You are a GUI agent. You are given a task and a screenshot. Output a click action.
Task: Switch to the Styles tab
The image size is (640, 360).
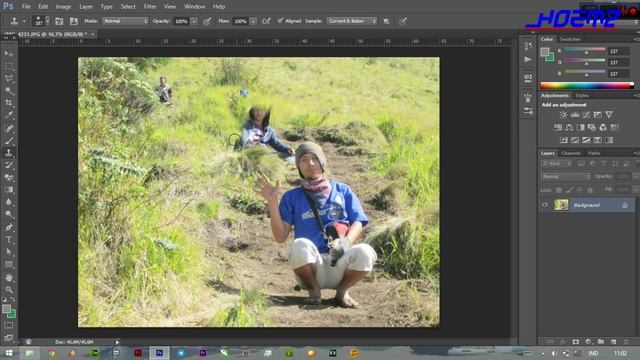click(x=582, y=96)
